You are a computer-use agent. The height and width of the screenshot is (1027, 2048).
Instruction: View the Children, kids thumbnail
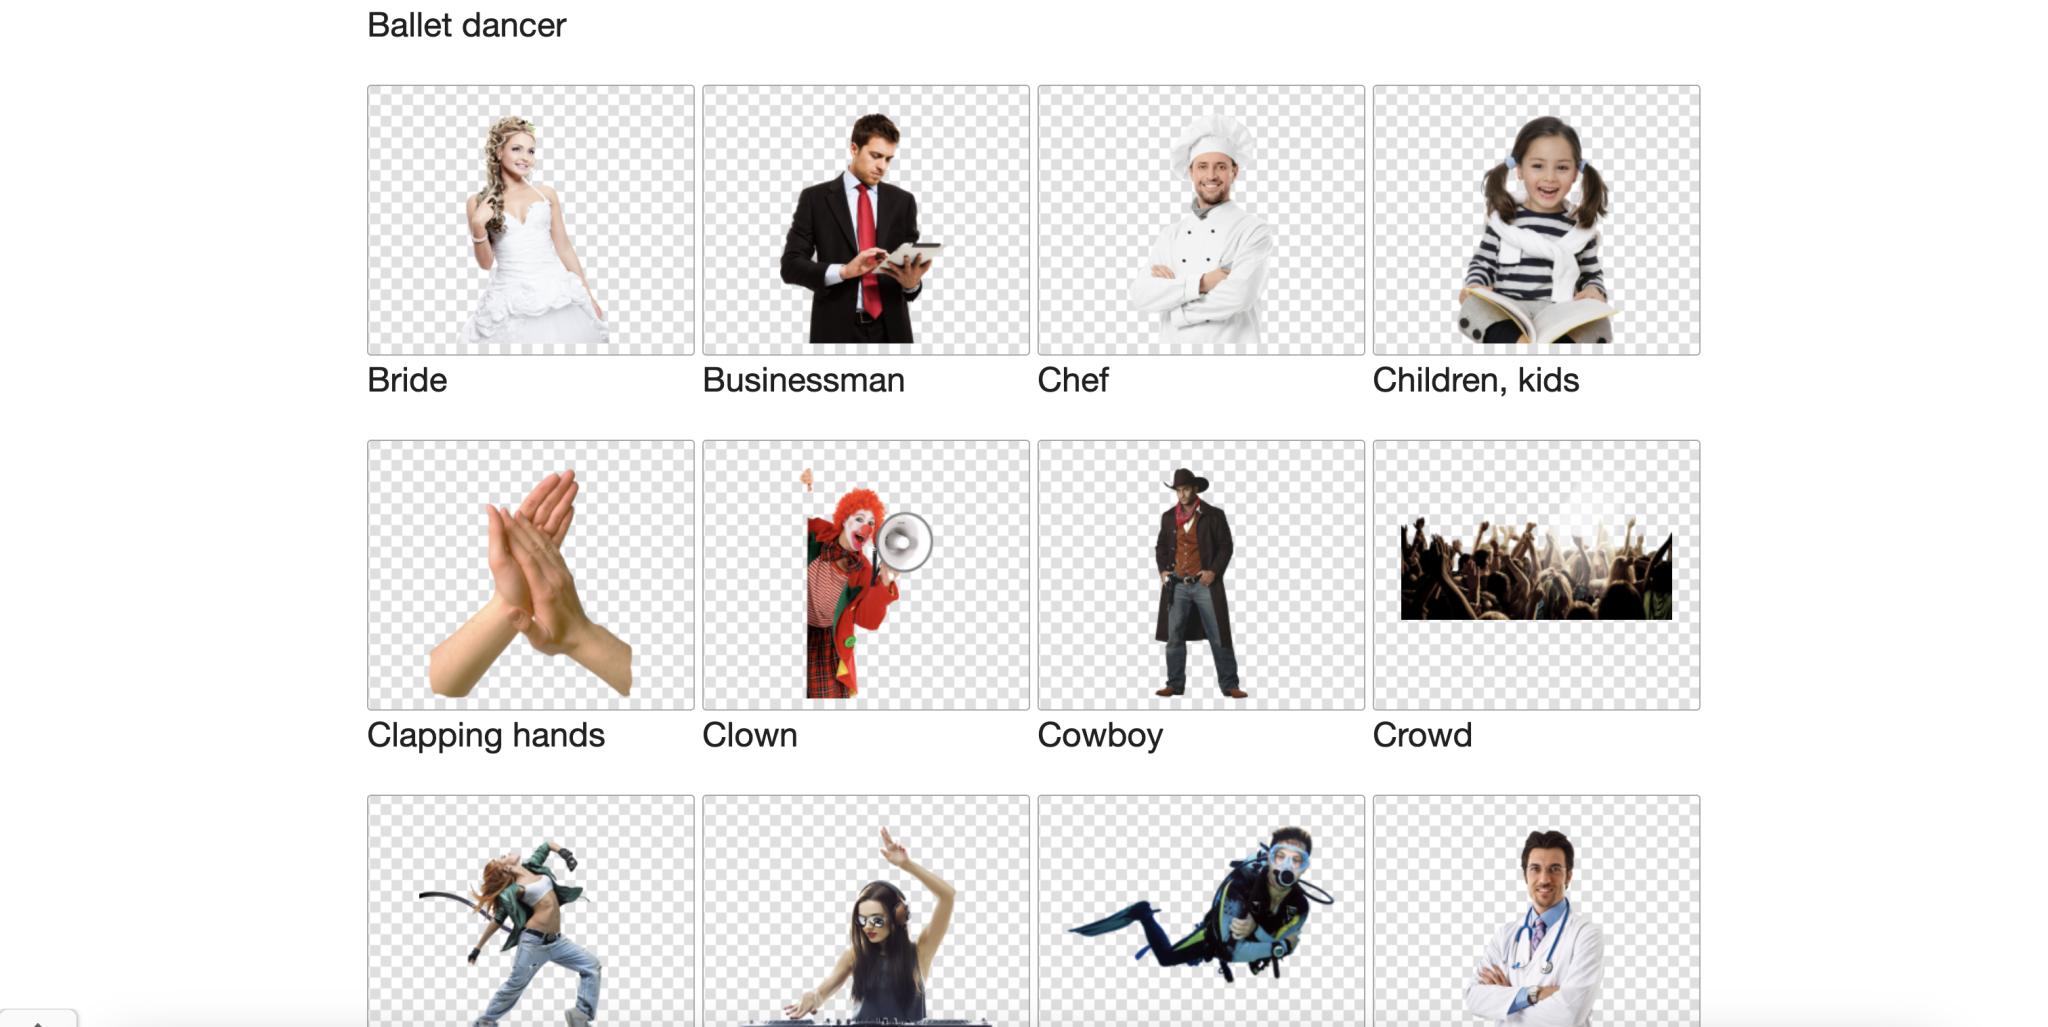[1536, 219]
